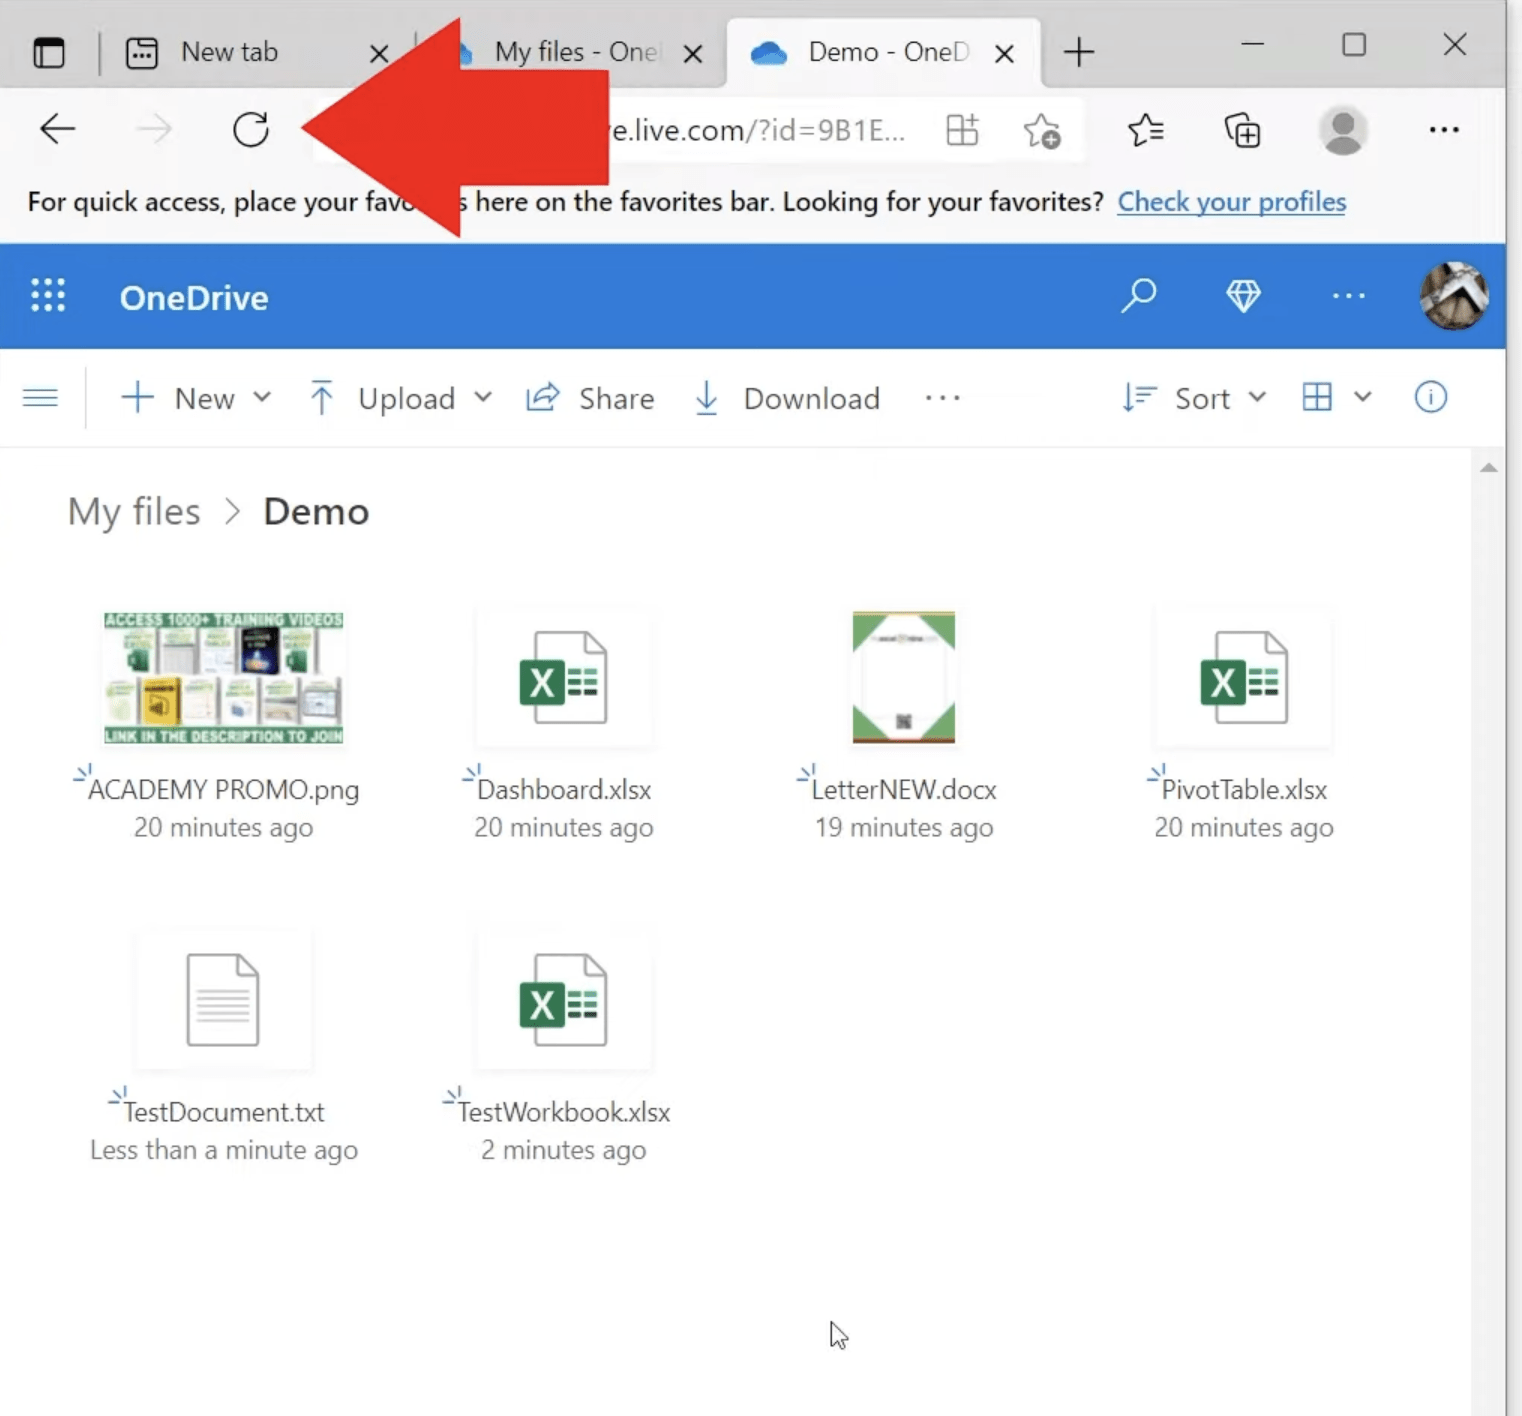The height and width of the screenshot is (1416, 1522).
Task: Select the TestDocument.txt file name
Action: [x=224, y=1112]
